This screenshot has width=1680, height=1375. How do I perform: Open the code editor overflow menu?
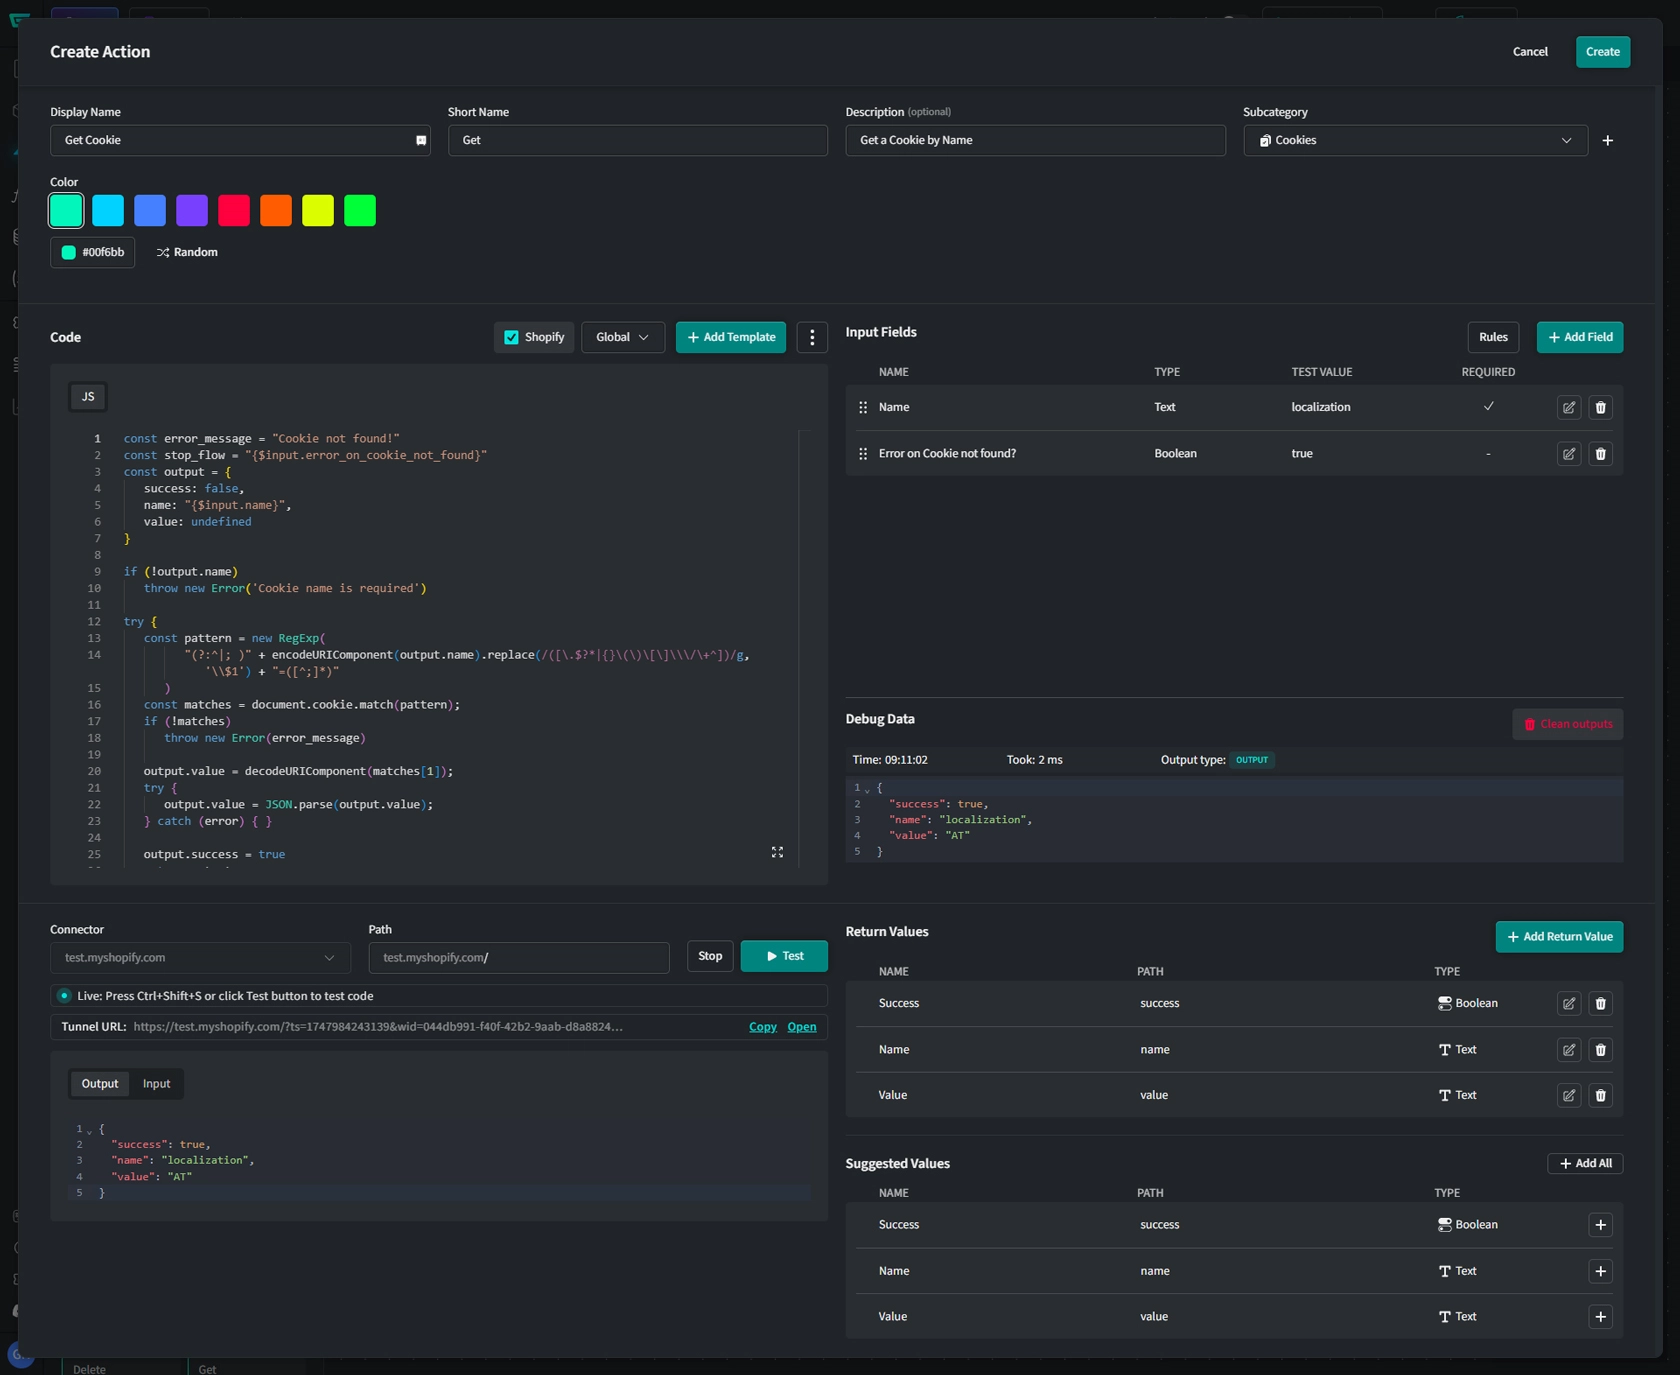coord(811,337)
